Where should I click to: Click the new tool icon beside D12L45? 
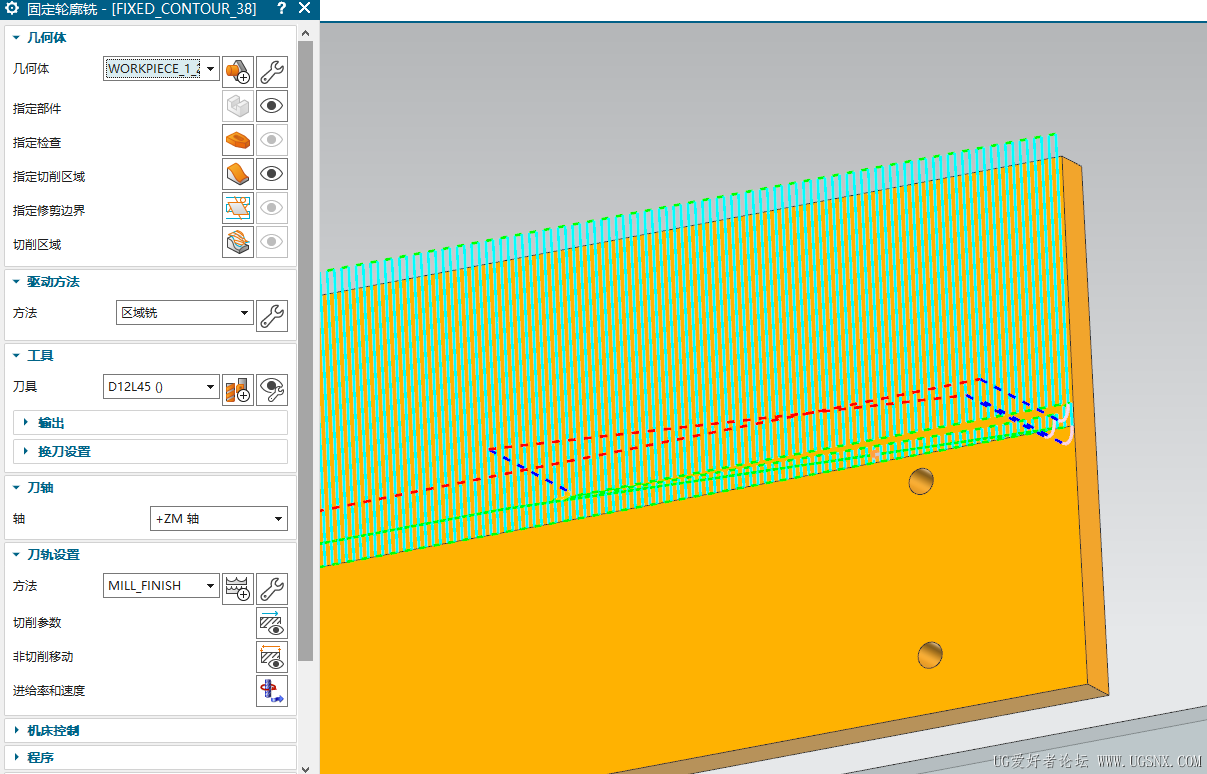[238, 389]
